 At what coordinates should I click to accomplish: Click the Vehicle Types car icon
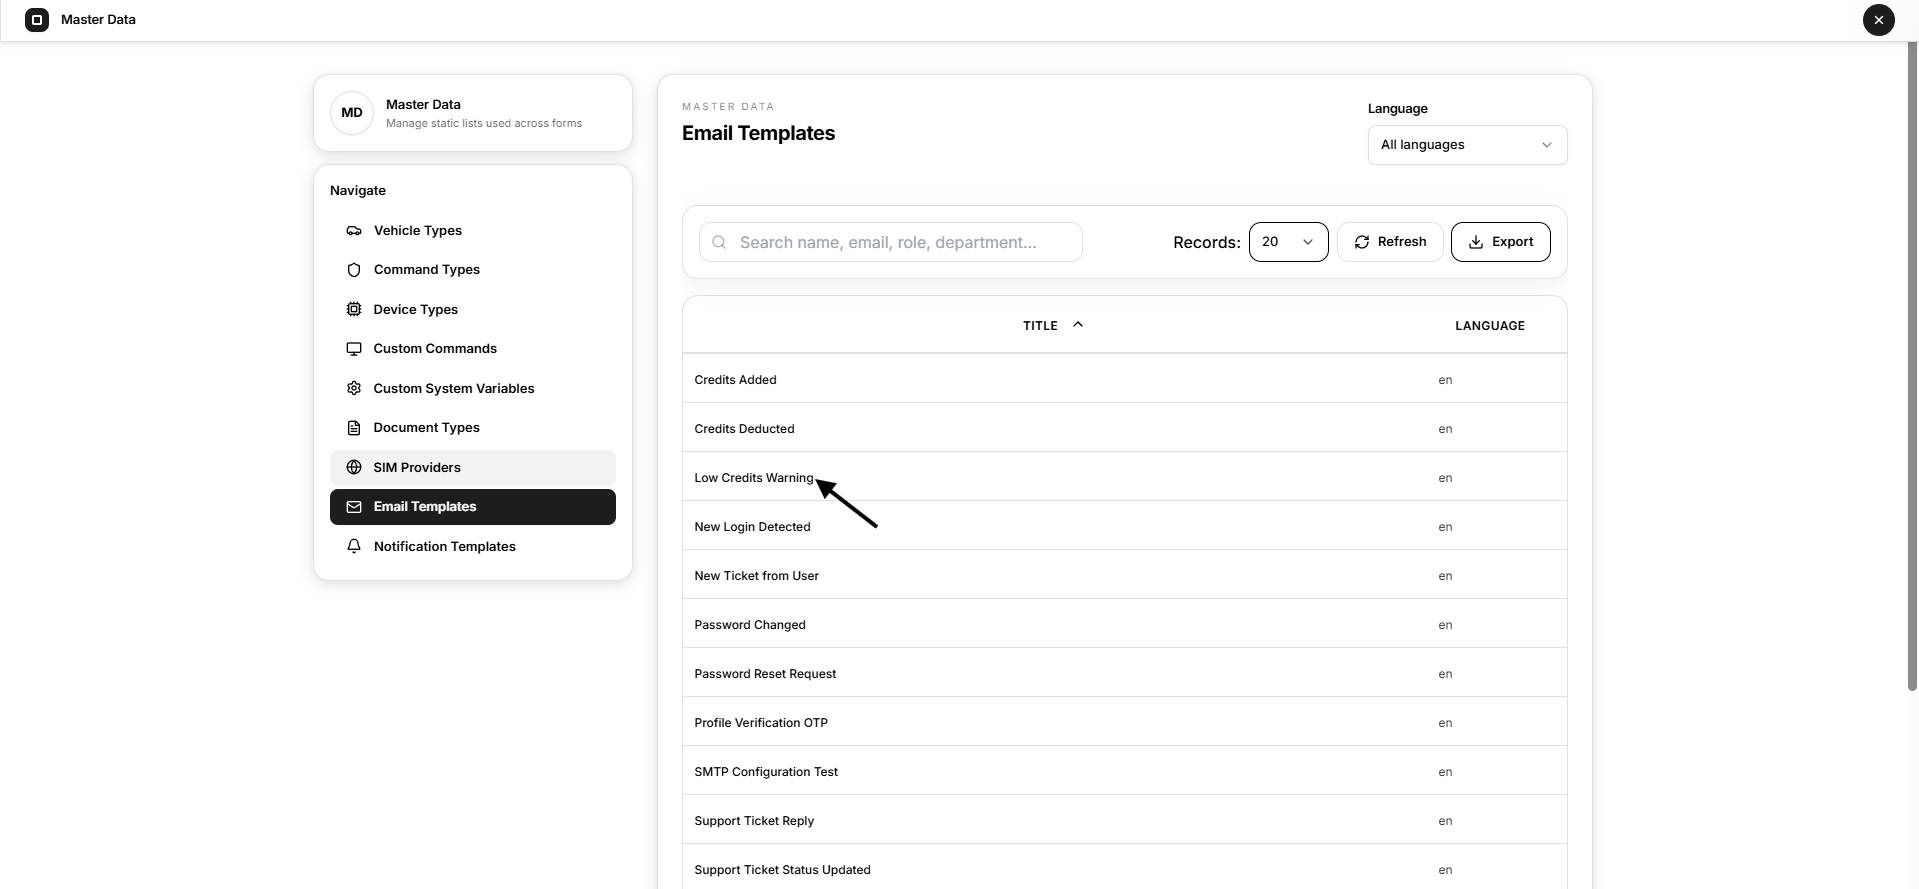pos(354,231)
